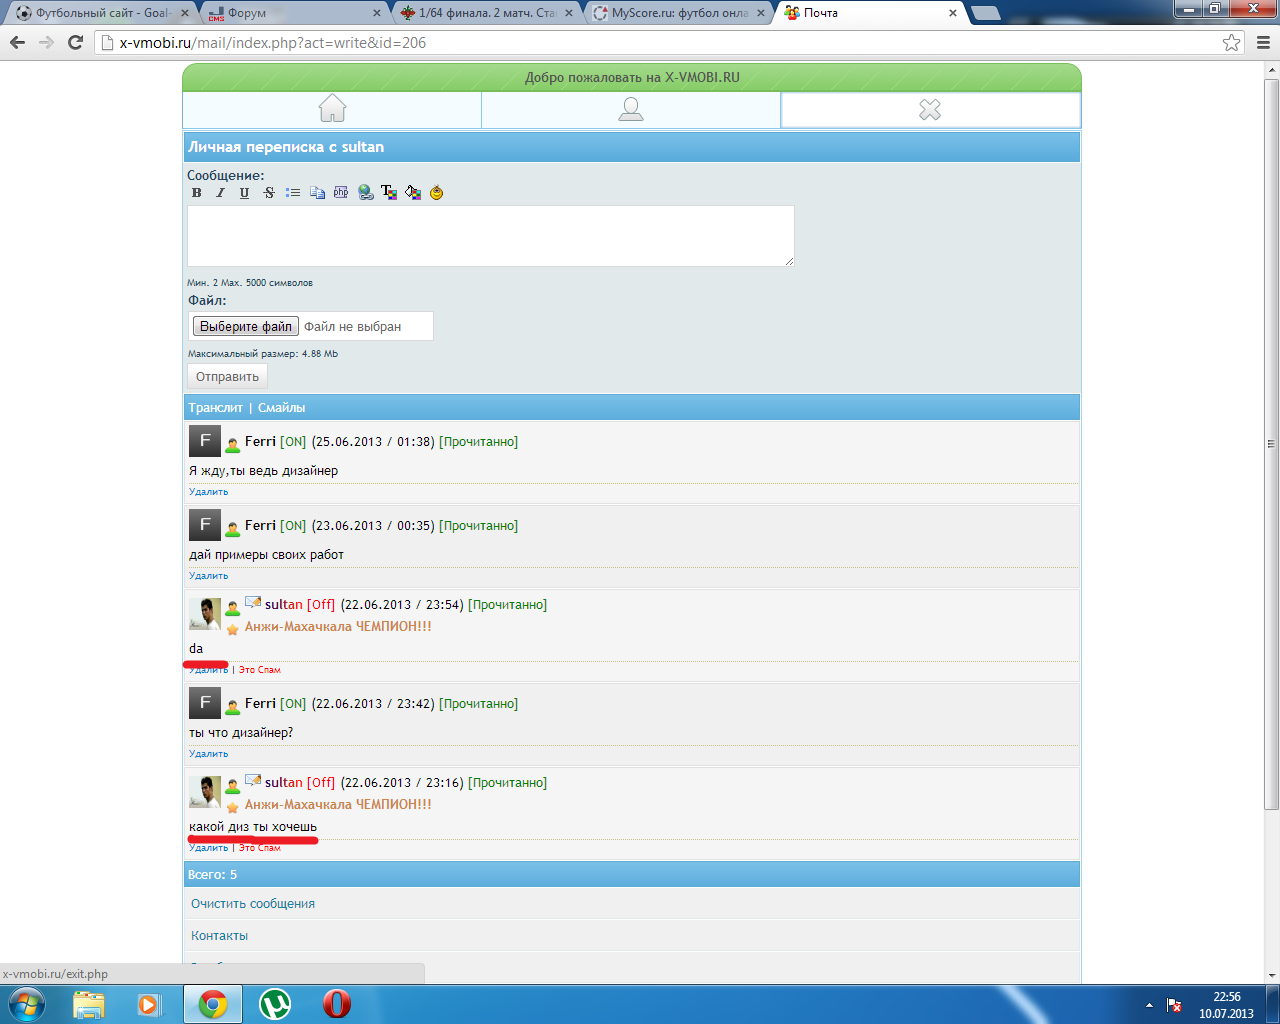Image resolution: width=1280 pixels, height=1024 pixels.
Task: Click the text "дай примеры своих работ"
Action: coord(267,555)
